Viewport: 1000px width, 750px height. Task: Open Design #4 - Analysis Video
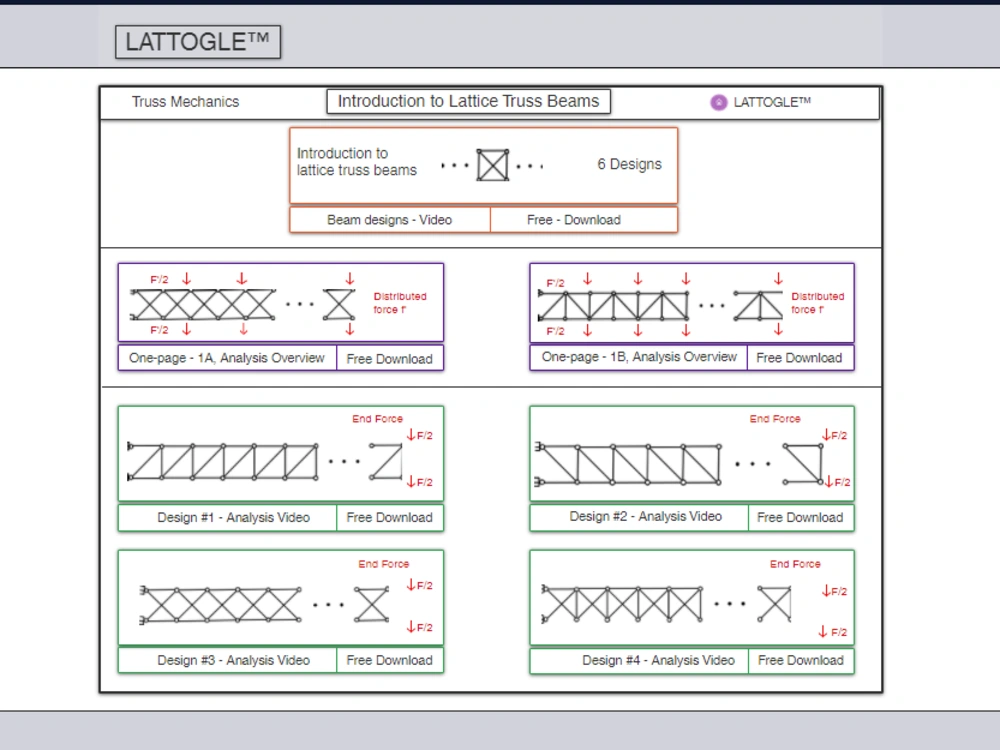click(x=638, y=661)
